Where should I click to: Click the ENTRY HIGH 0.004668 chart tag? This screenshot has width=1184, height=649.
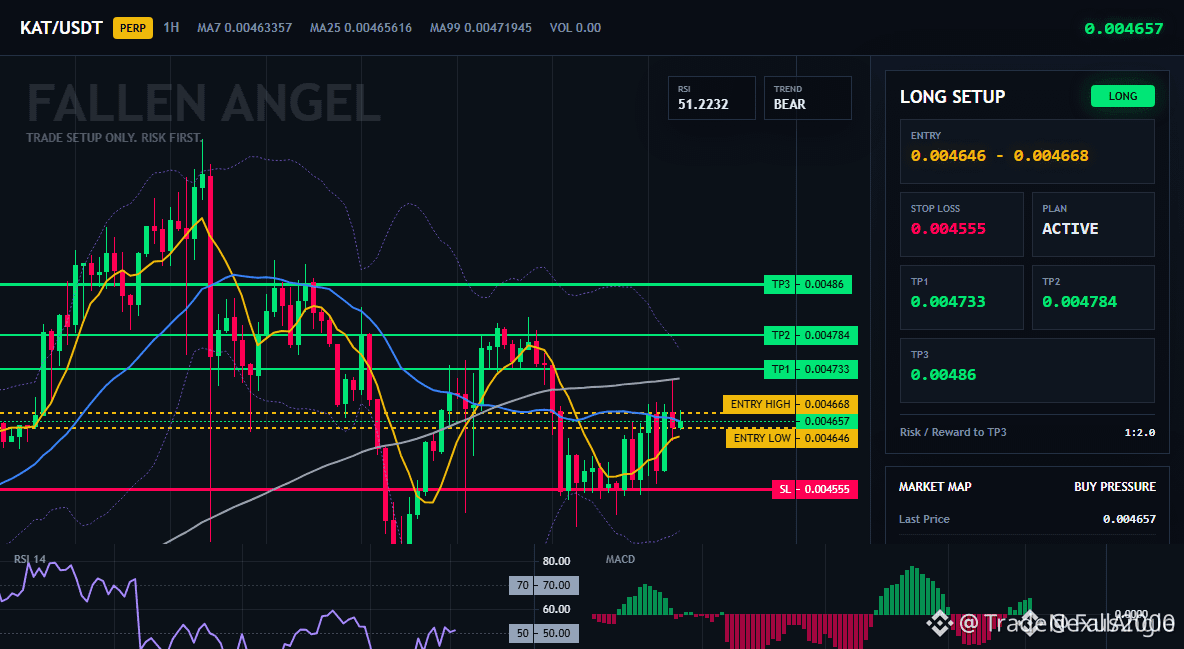[790, 404]
